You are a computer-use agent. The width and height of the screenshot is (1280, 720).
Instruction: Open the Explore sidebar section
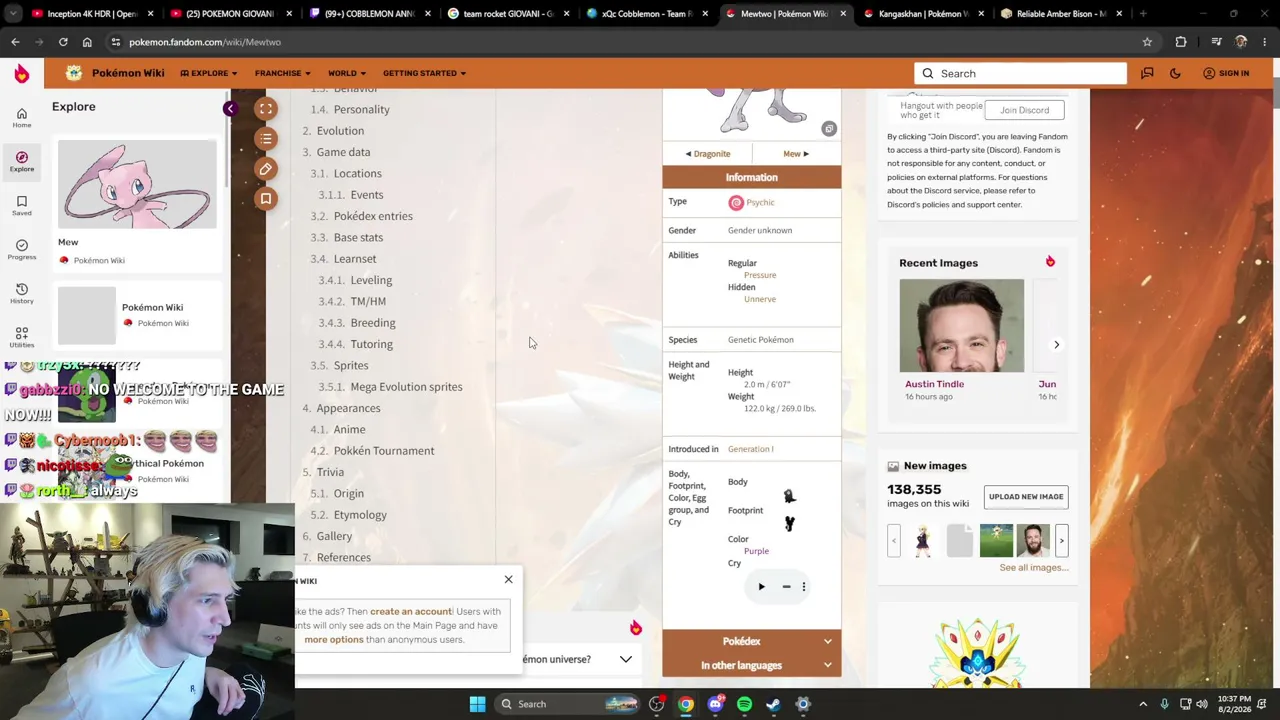(21, 162)
